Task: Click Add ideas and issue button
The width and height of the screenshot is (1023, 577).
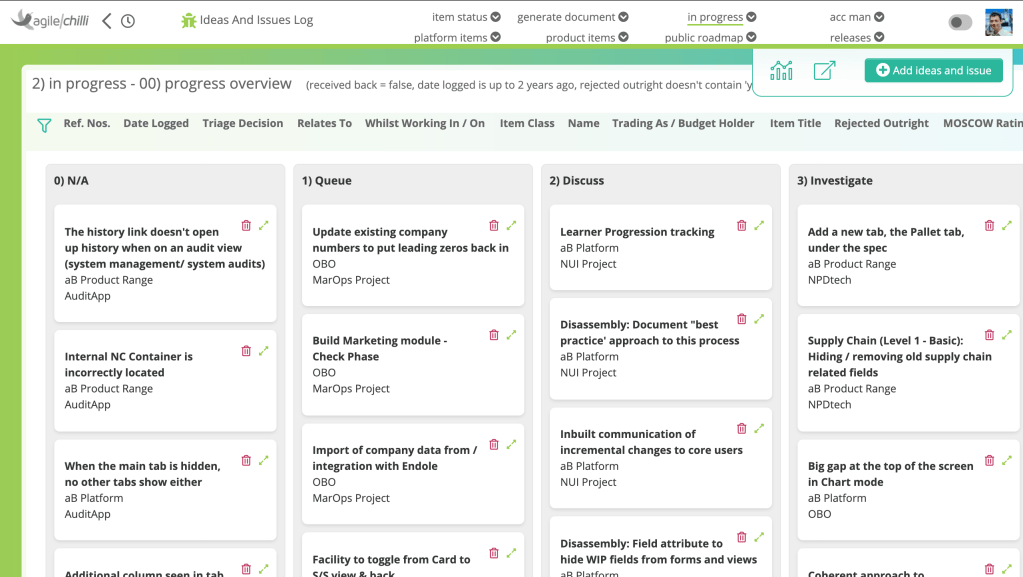Action: coord(933,70)
